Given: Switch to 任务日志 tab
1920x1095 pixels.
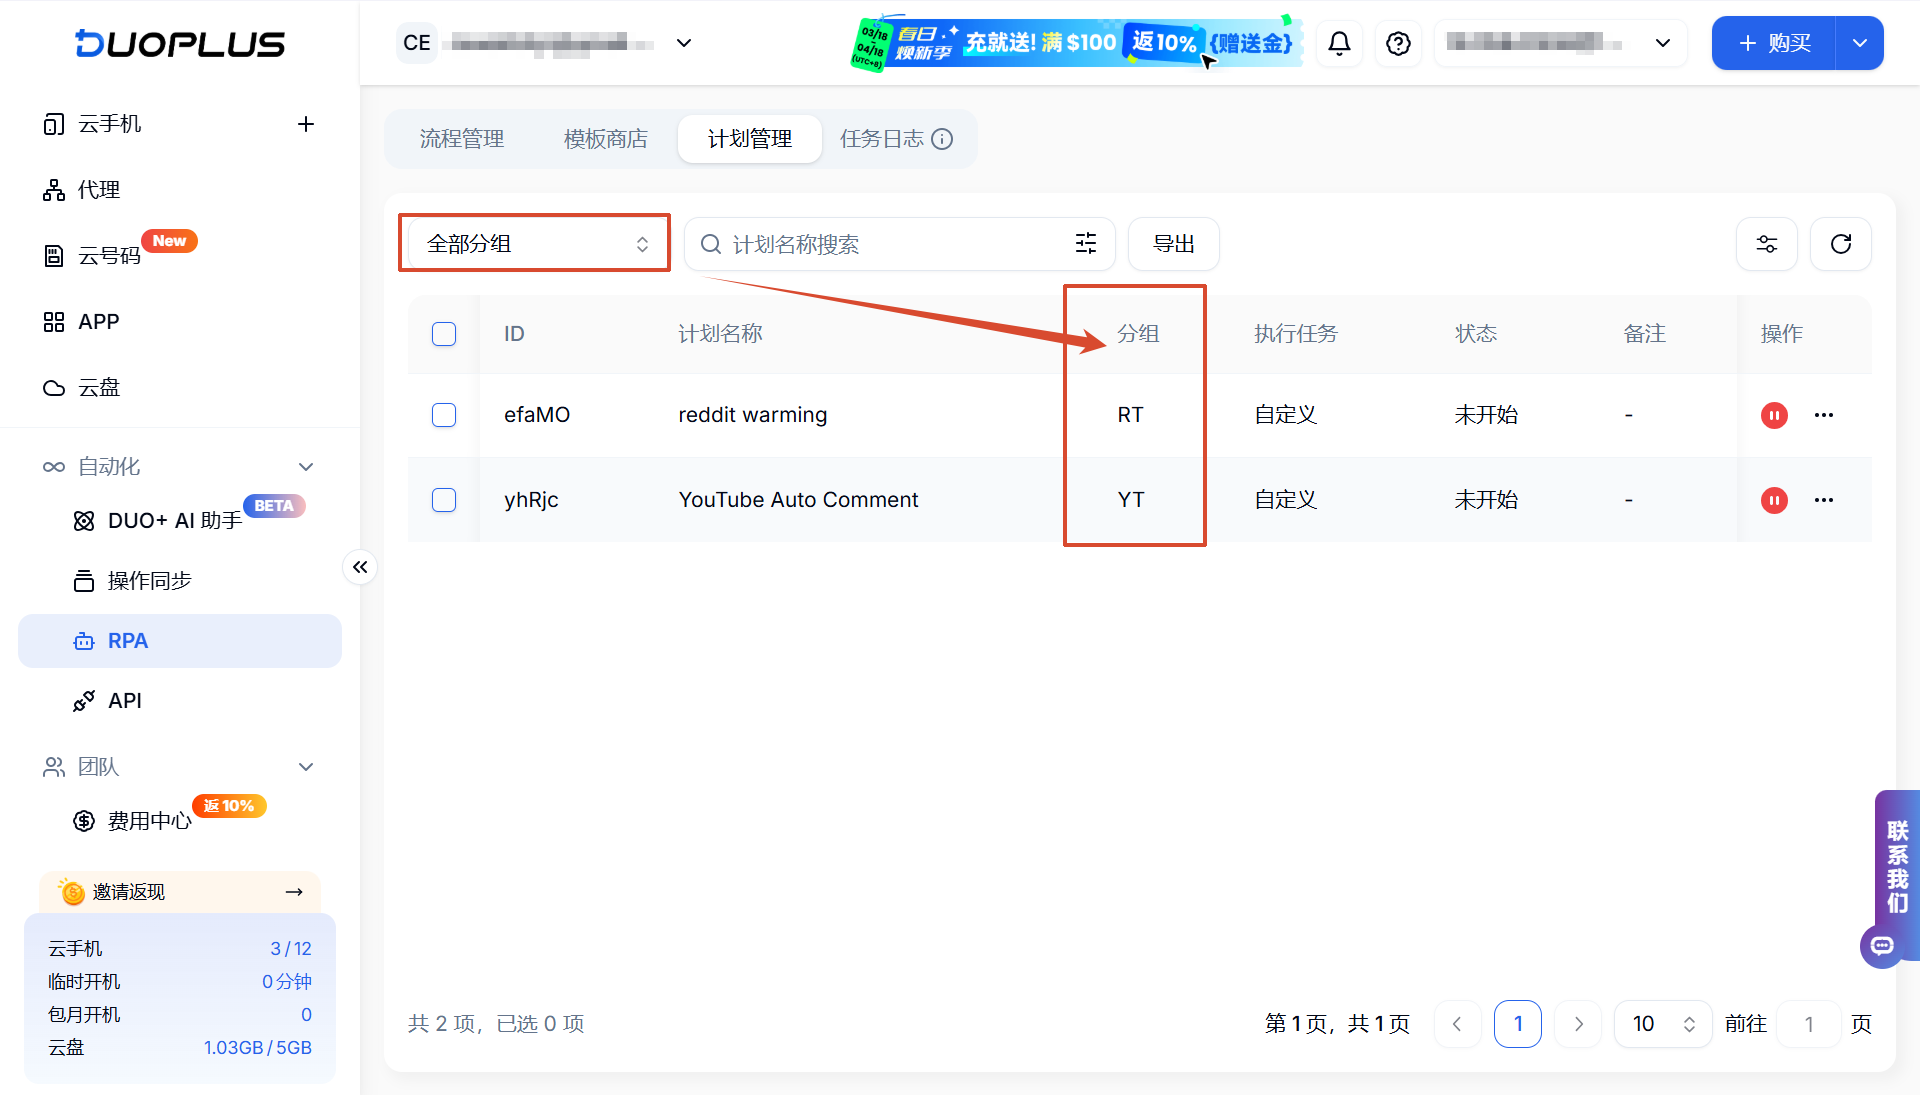Looking at the screenshot, I should 881,139.
